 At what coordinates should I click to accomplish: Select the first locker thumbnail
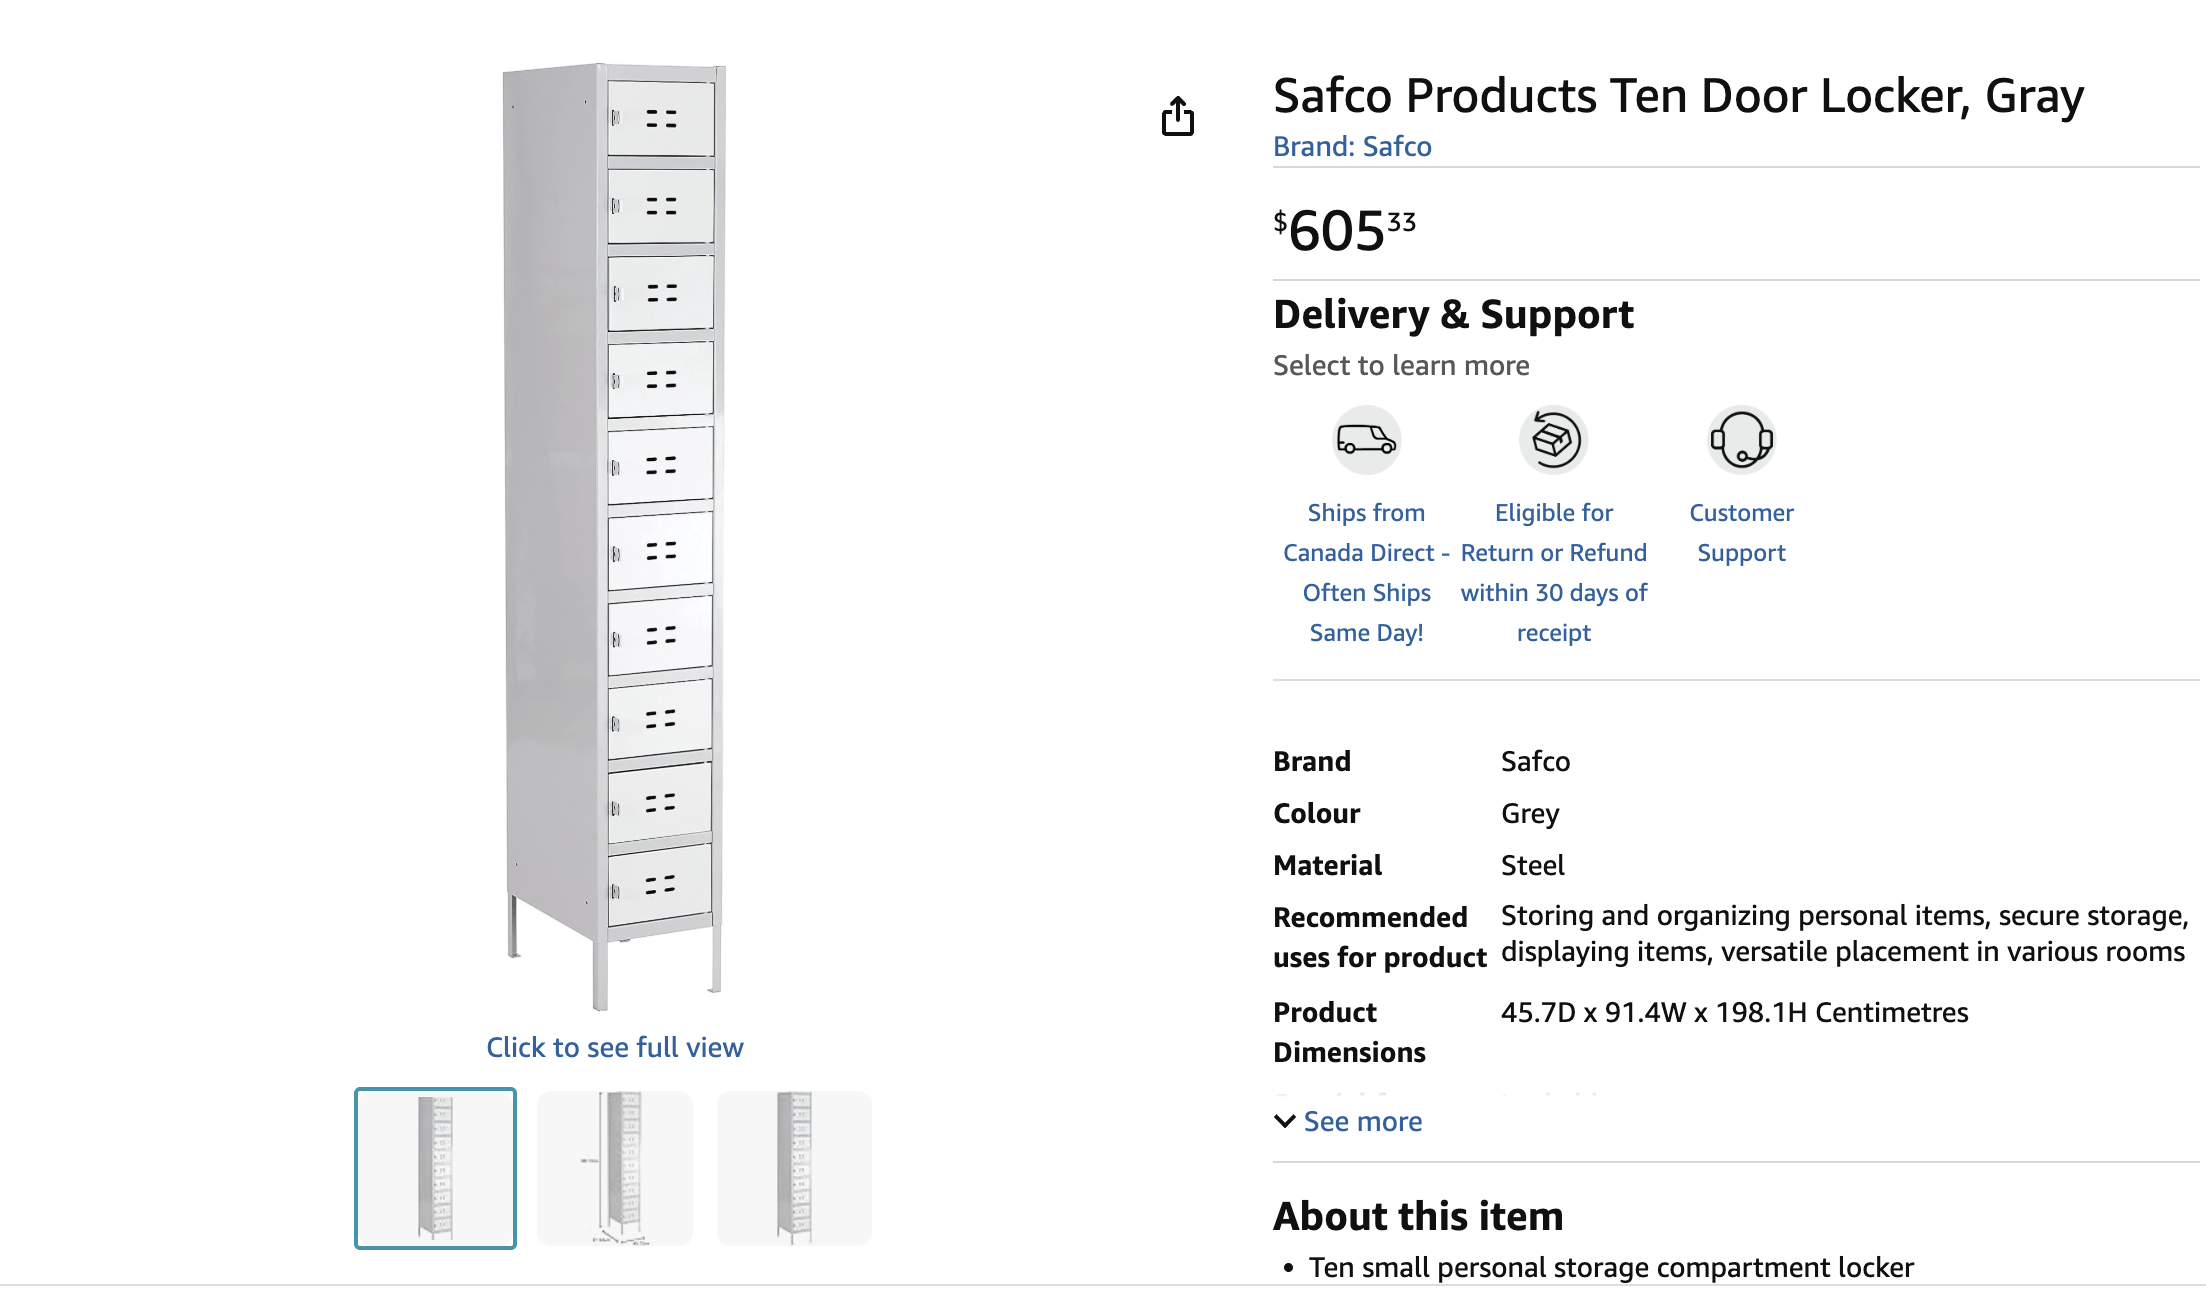point(435,1168)
